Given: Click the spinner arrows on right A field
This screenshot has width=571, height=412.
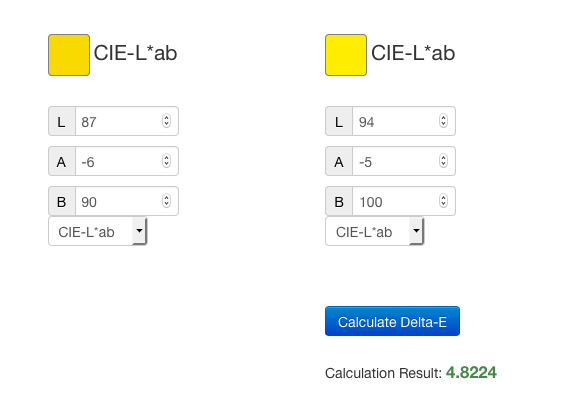Looking at the screenshot, I should [x=443, y=161].
